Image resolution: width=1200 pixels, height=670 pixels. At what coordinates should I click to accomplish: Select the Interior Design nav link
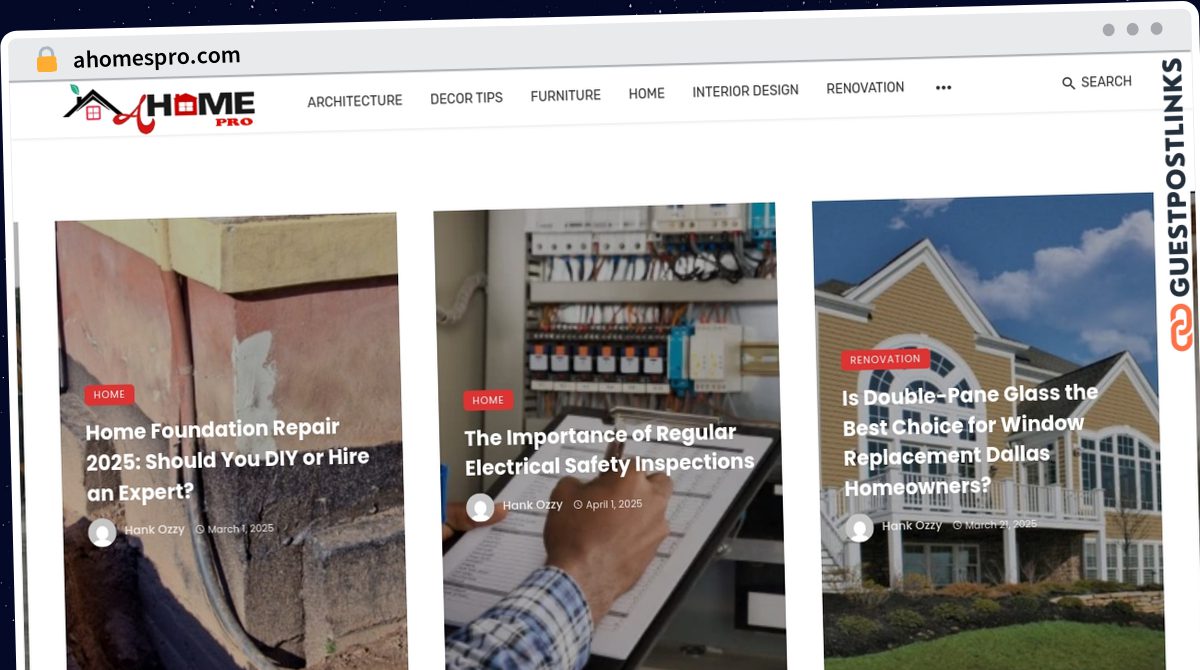(x=745, y=91)
